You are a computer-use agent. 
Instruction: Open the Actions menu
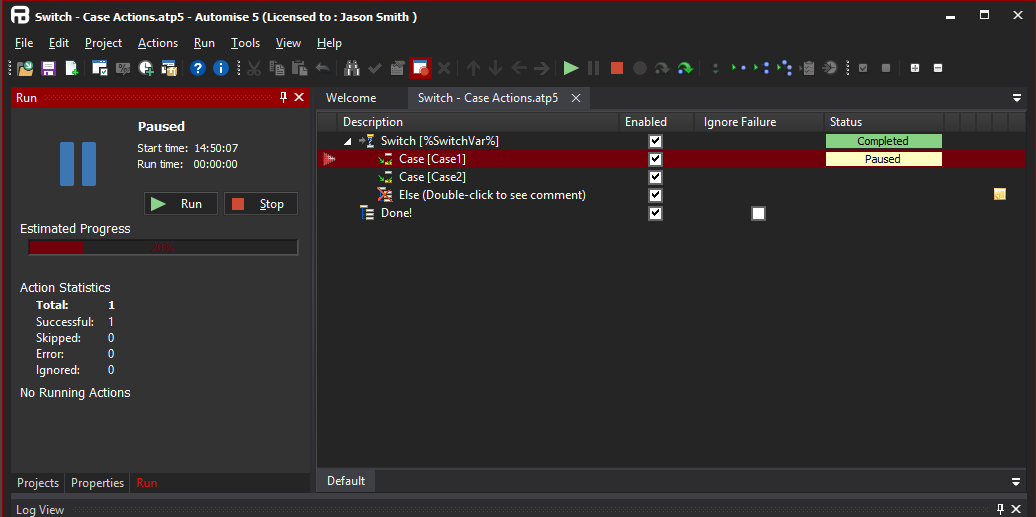point(158,43)
